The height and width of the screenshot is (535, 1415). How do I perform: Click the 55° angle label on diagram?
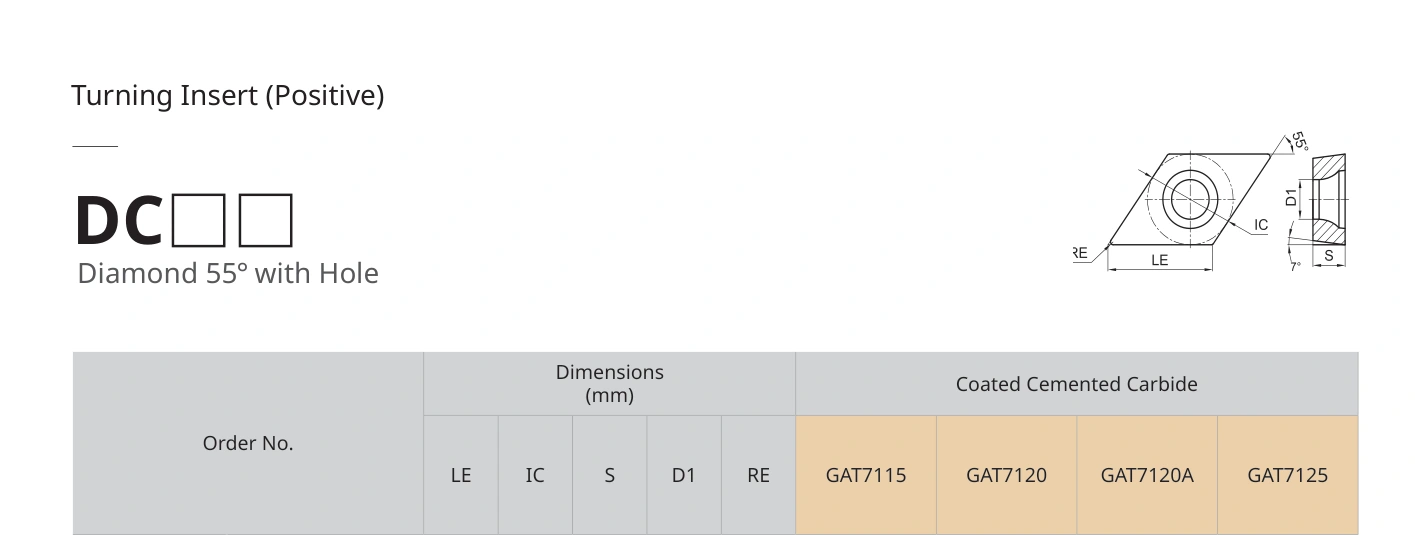(1298, 141)
